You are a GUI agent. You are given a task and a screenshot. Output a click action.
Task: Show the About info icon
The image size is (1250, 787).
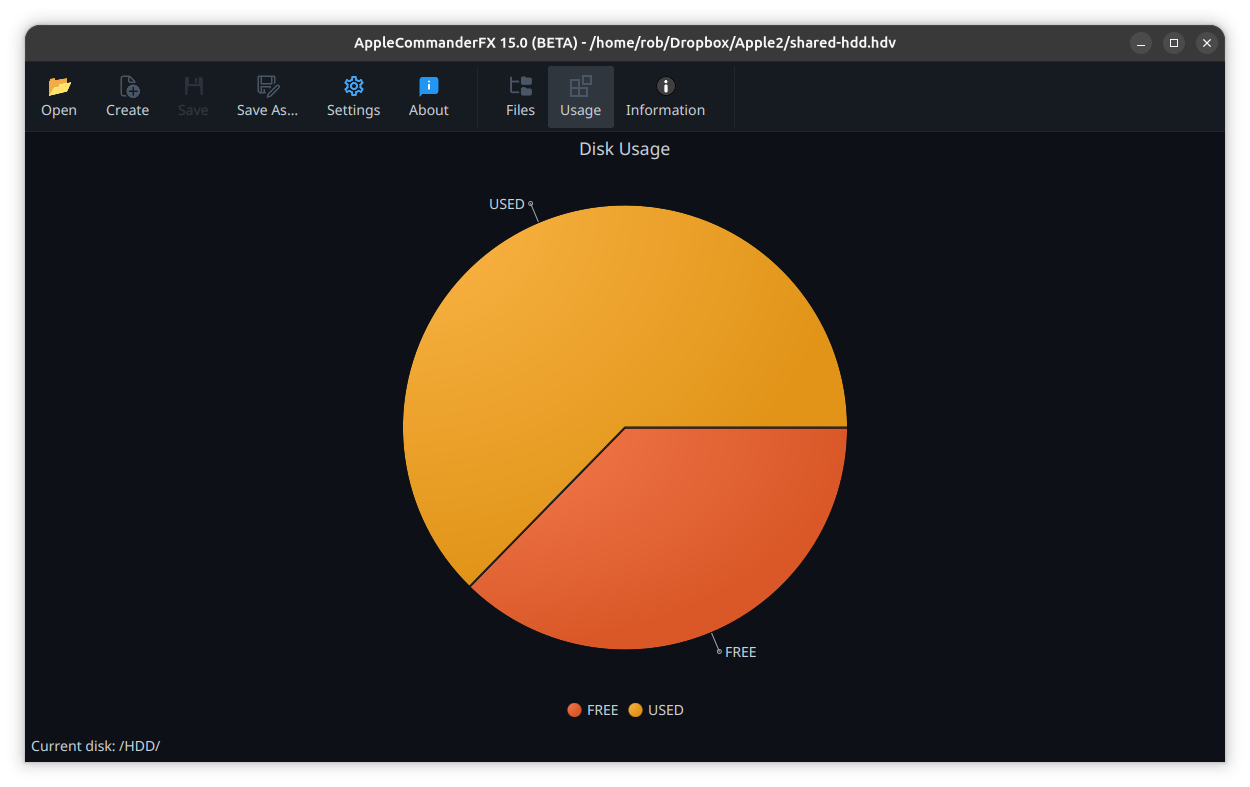point(429,87)
